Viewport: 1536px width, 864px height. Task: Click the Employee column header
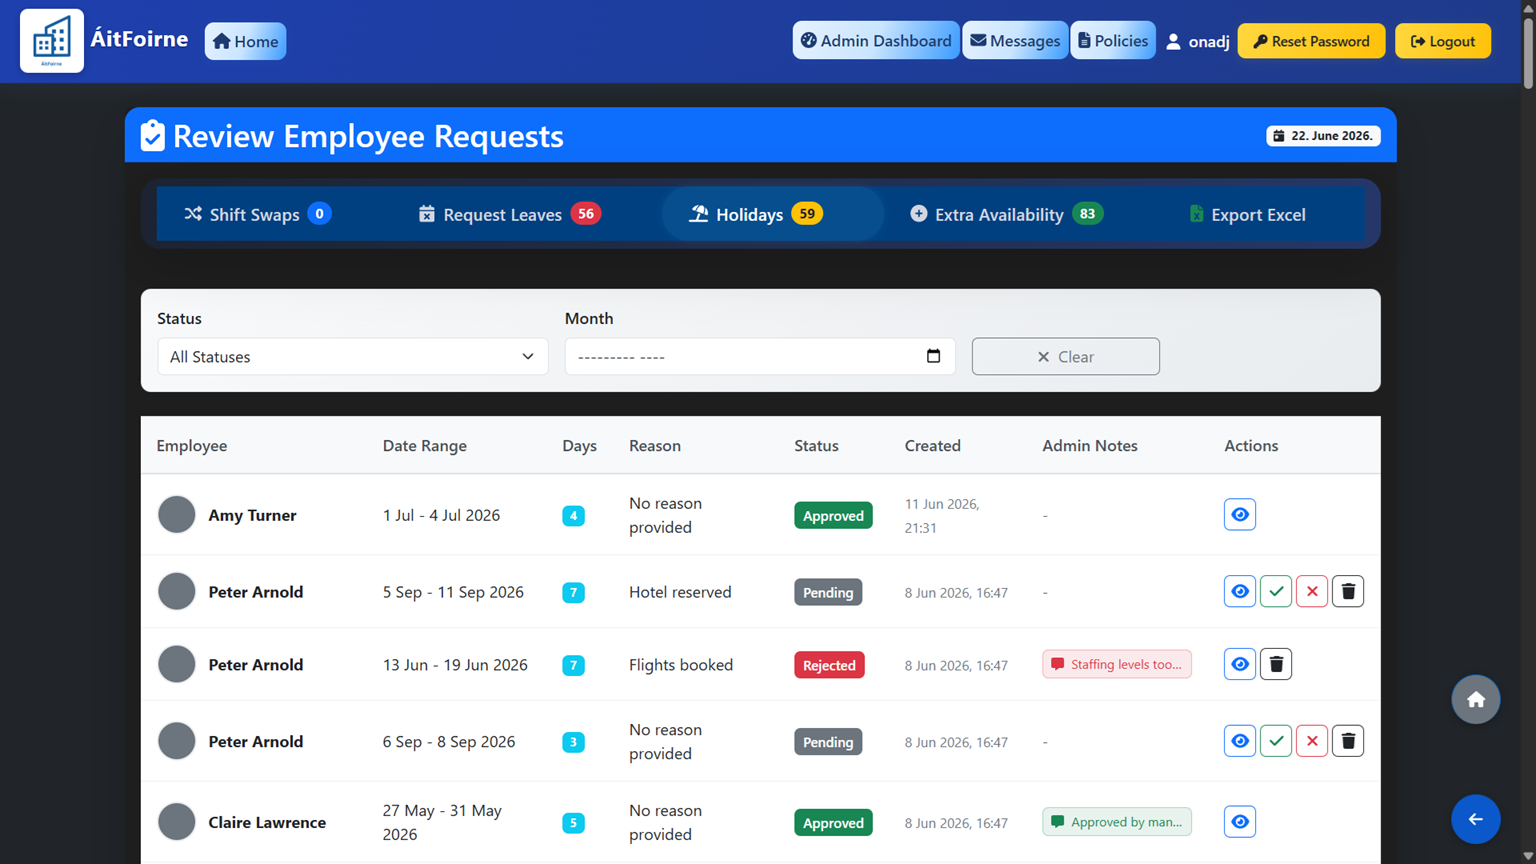click(192, 446)
